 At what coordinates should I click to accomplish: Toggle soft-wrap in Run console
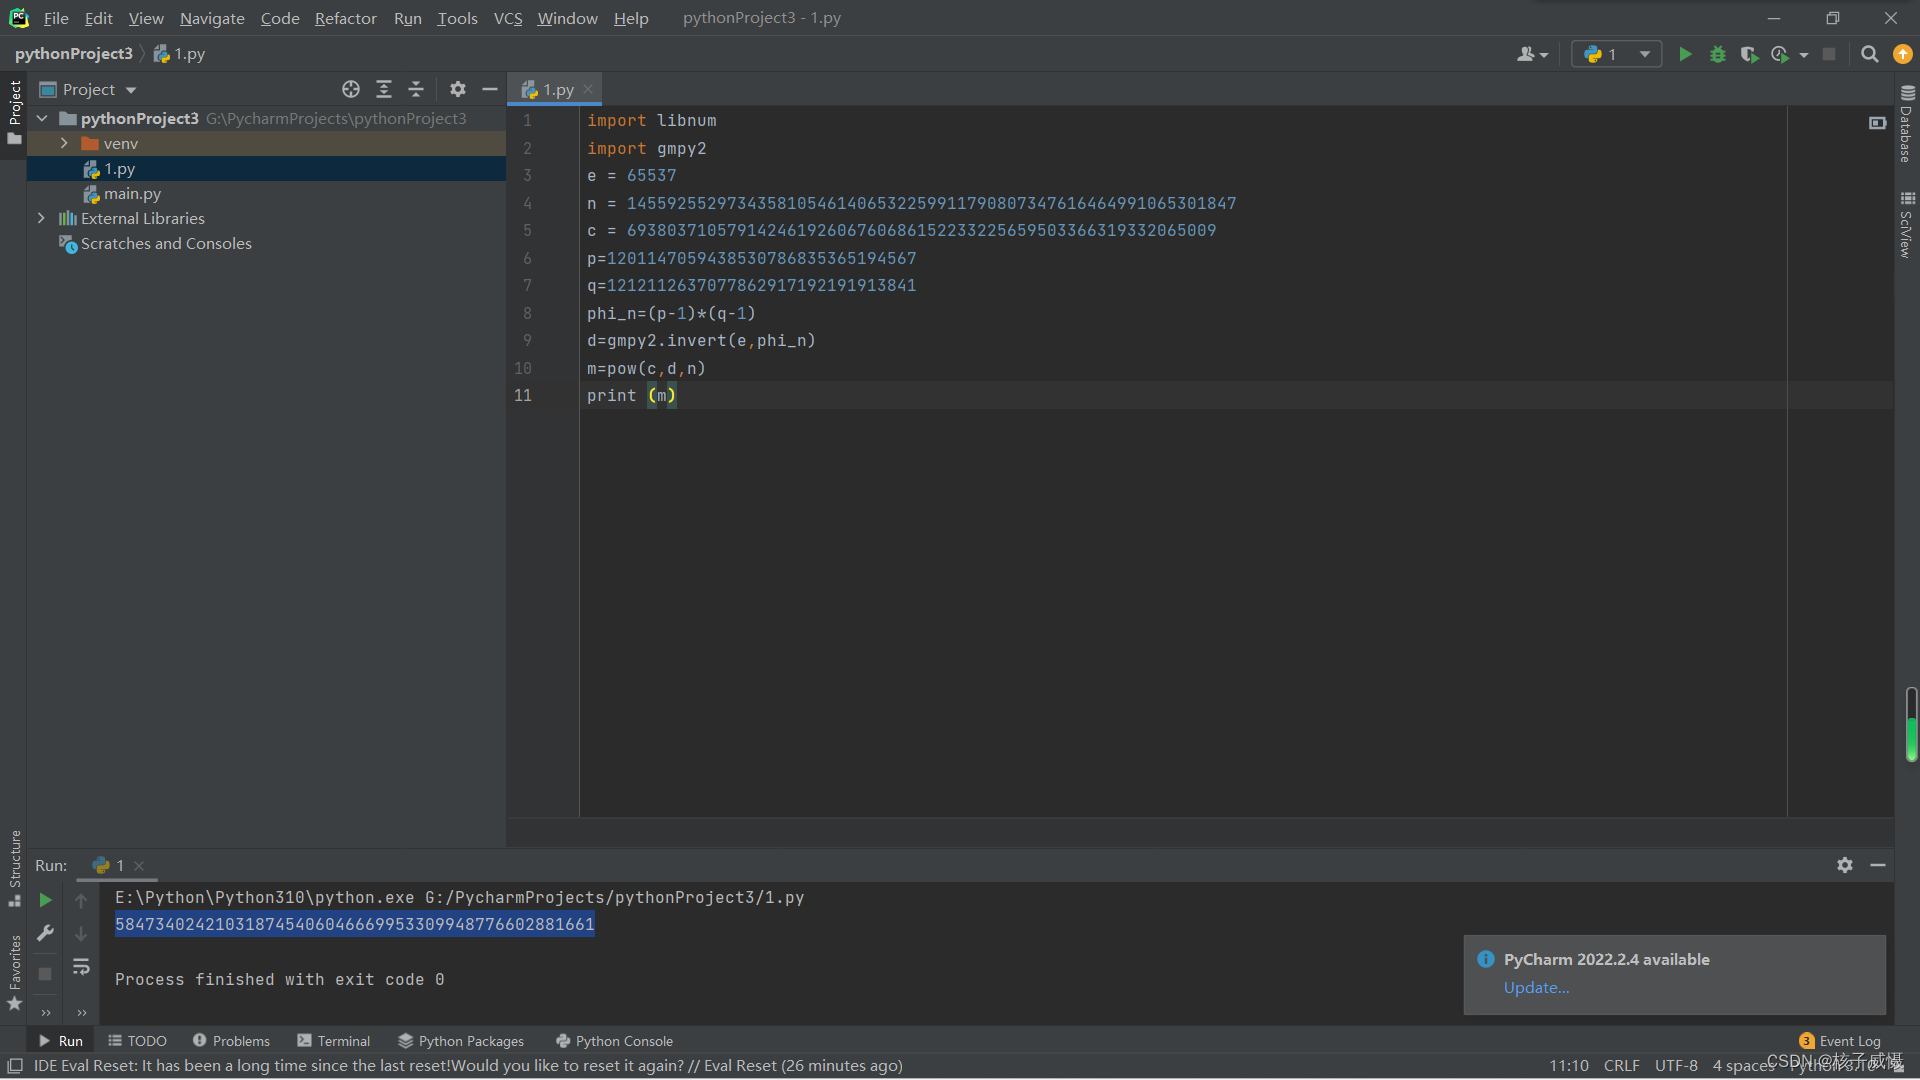(x=81, y=967)
